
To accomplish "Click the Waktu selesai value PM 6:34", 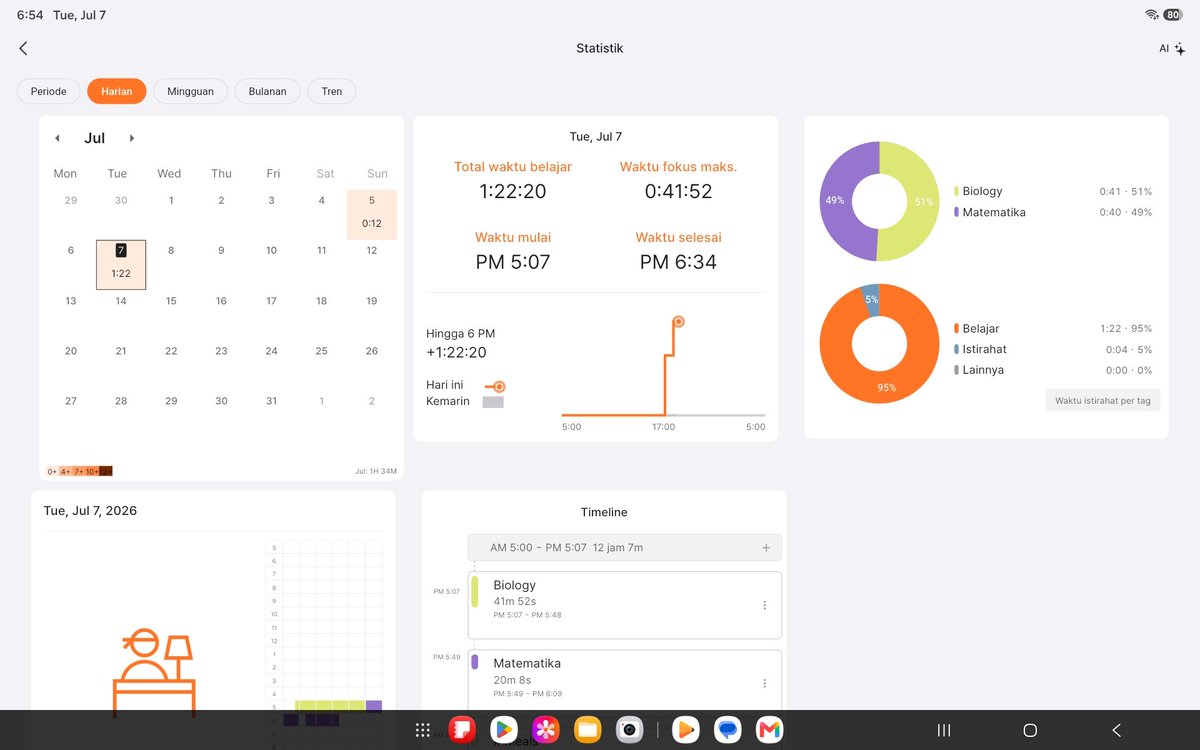I will pyautogui.click(x=678, y=262).
